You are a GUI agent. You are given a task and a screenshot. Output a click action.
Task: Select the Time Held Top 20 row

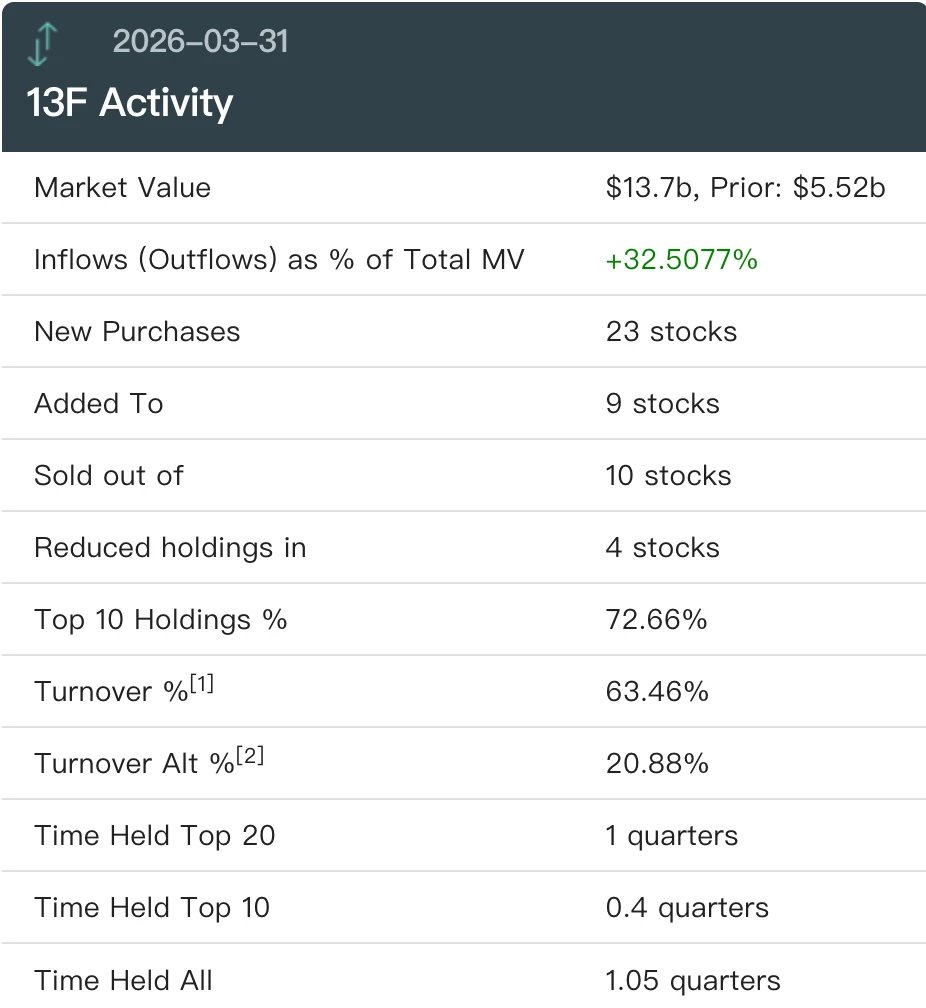[464, 836]
